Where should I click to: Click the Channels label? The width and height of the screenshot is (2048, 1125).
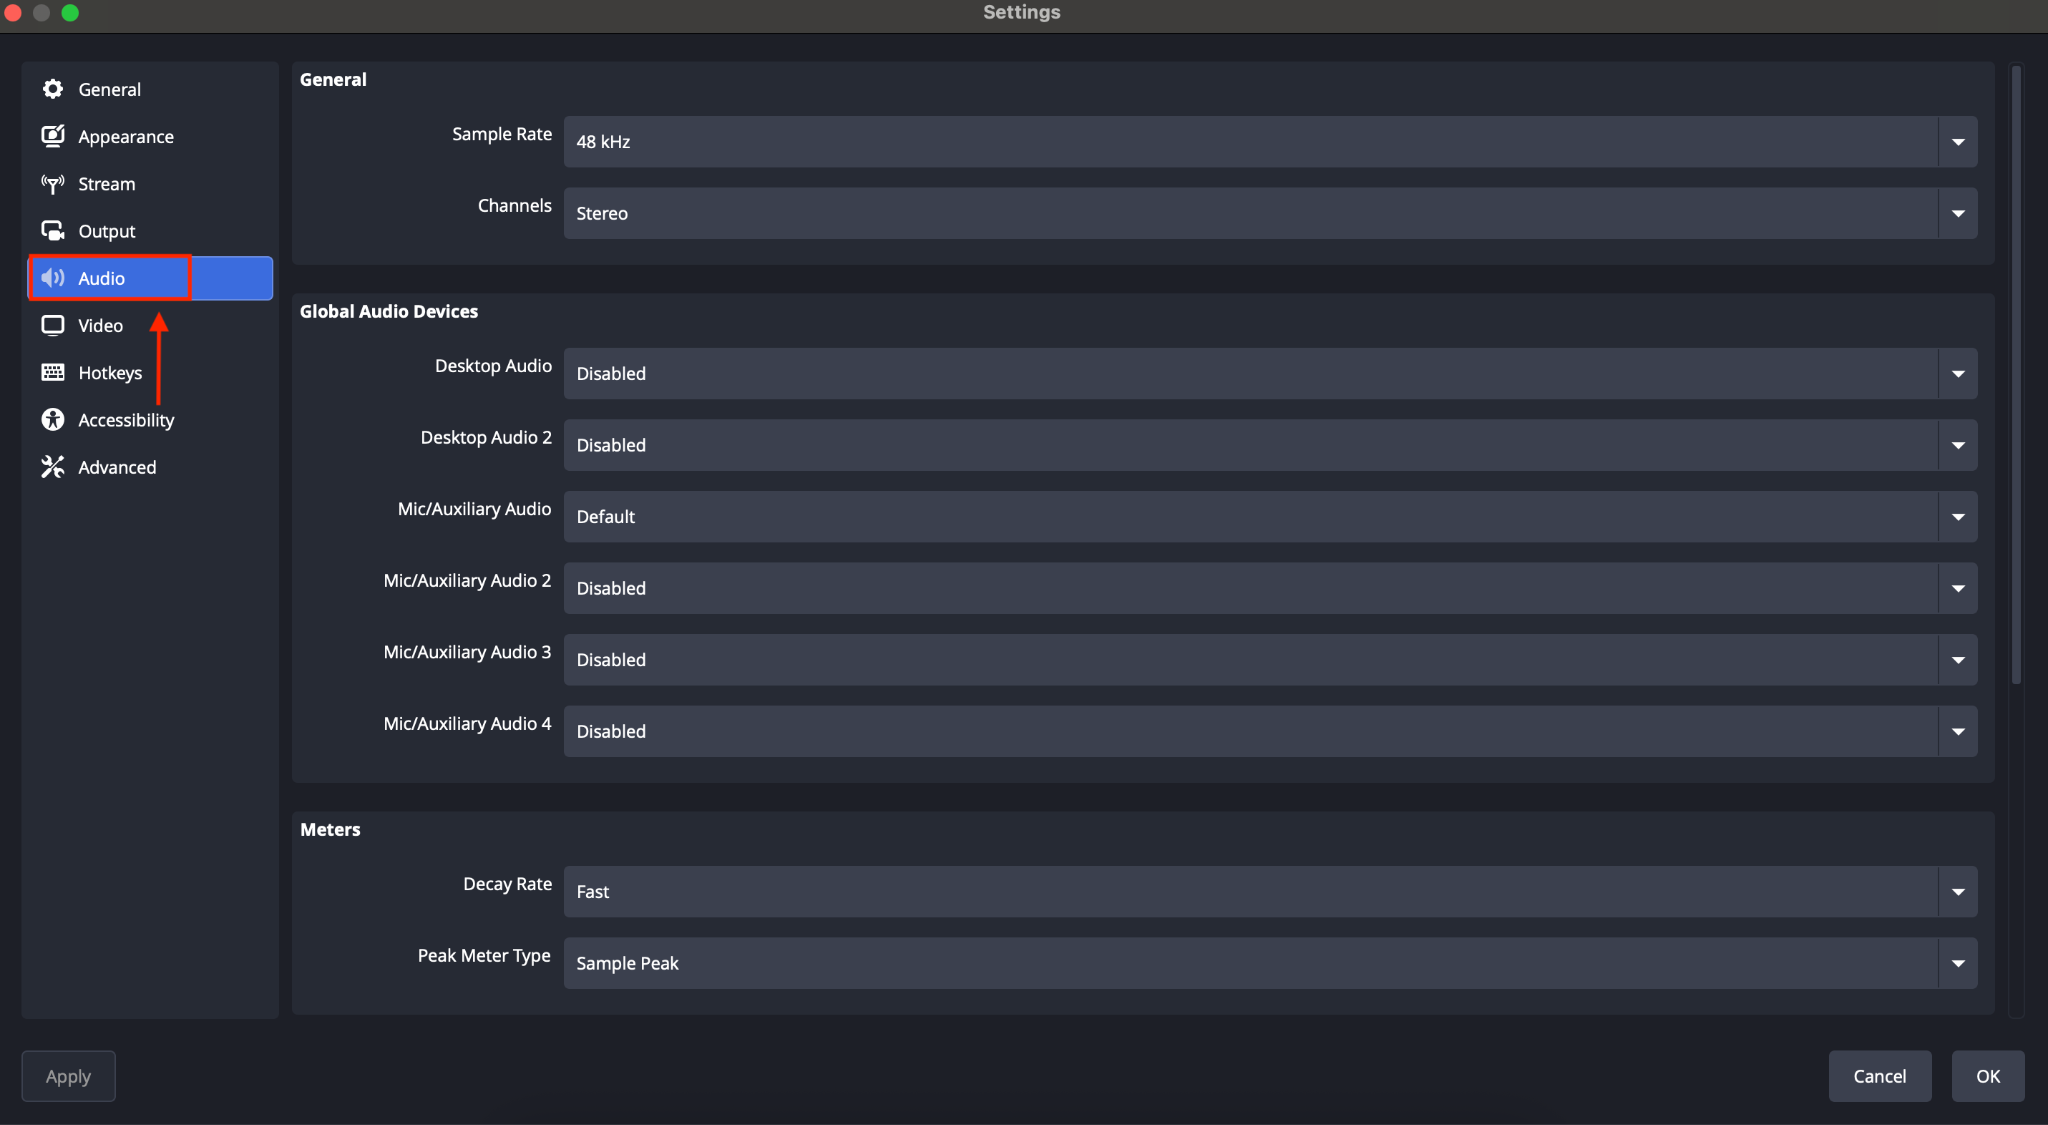tap(515, 205)
